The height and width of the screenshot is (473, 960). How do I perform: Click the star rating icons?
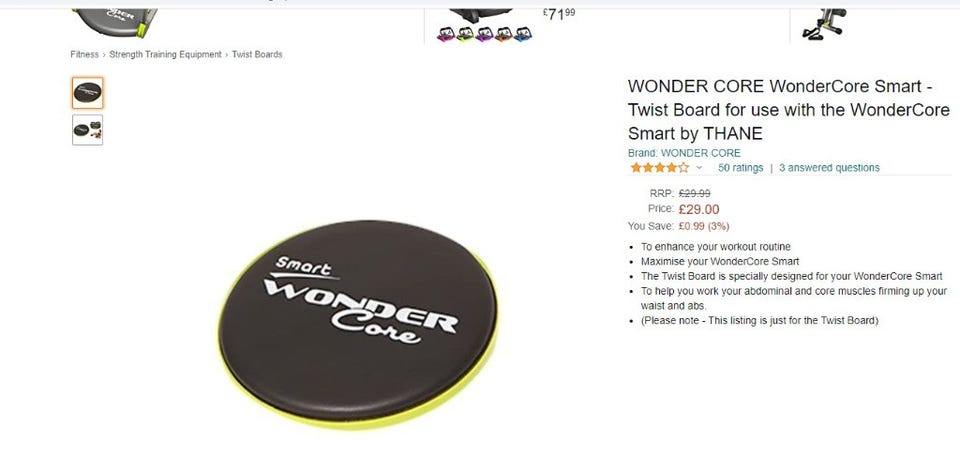(659, 168)
